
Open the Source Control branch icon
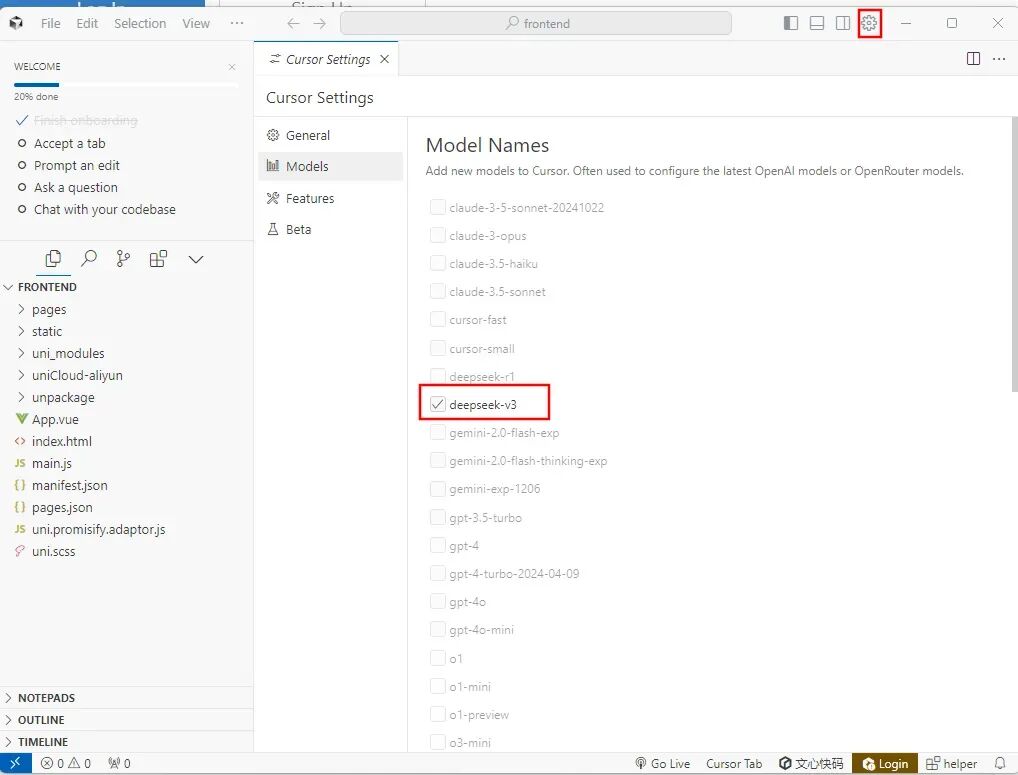pos(123,259)
